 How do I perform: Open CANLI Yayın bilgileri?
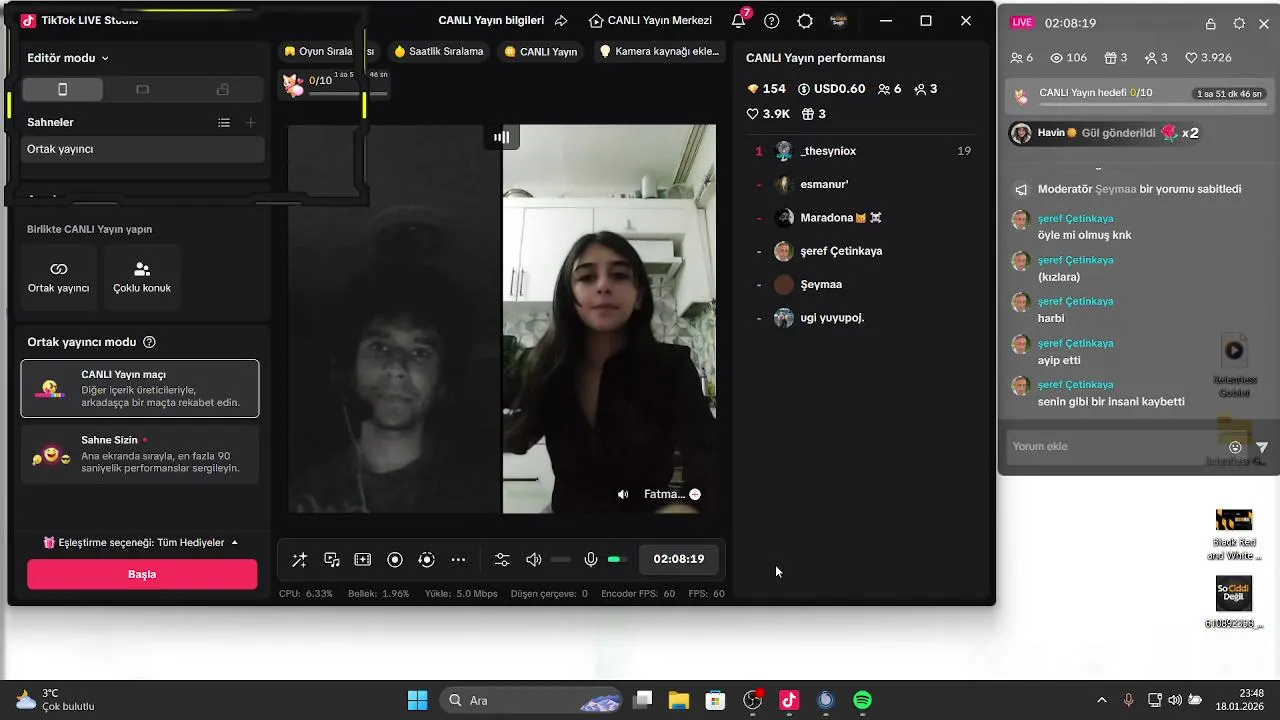[491, 20]
